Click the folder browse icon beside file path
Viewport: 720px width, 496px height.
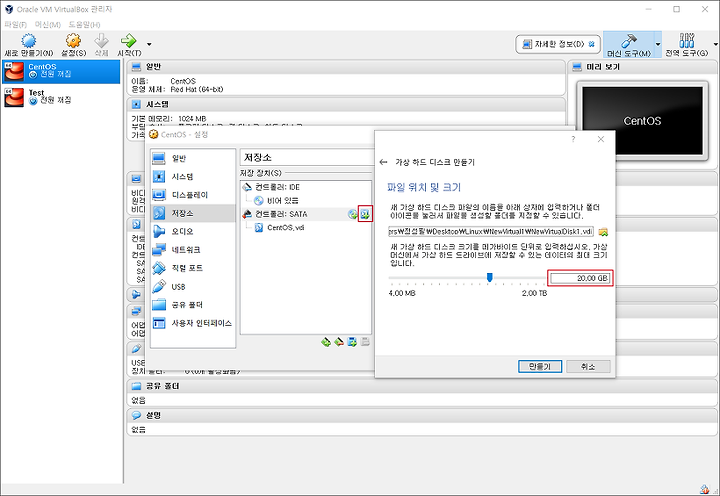pos(603,232)
